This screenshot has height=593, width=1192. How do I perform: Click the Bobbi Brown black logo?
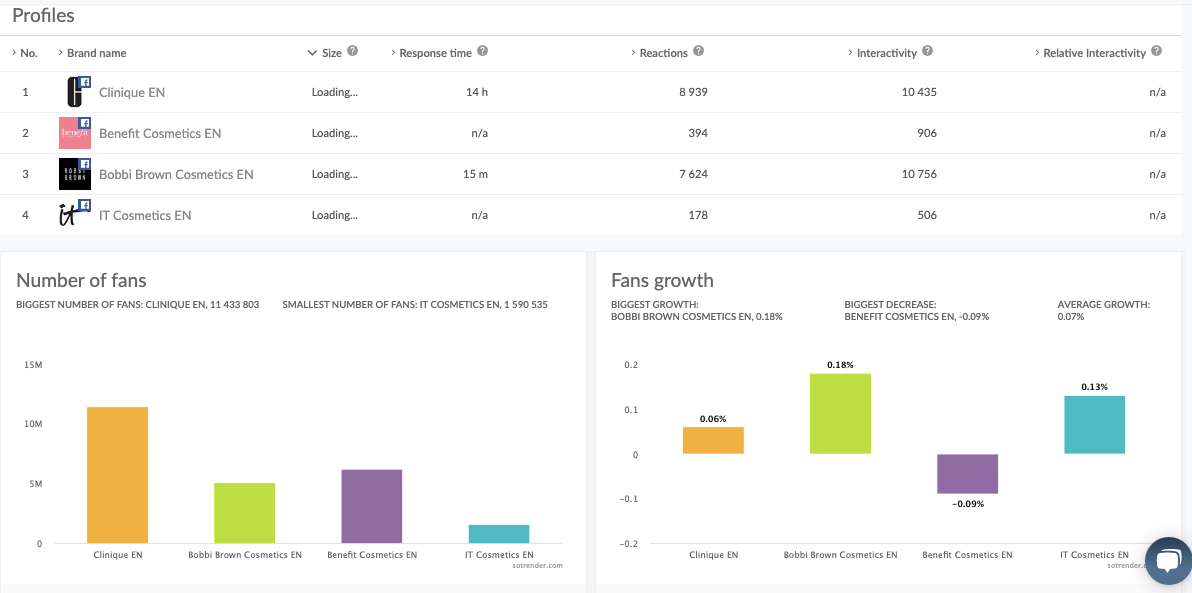point(75,174)
